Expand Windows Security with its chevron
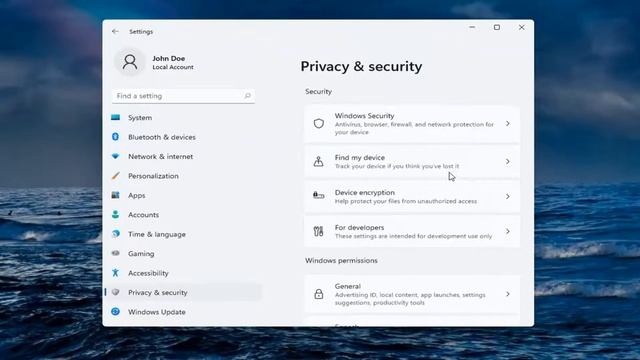 point(508,124)
